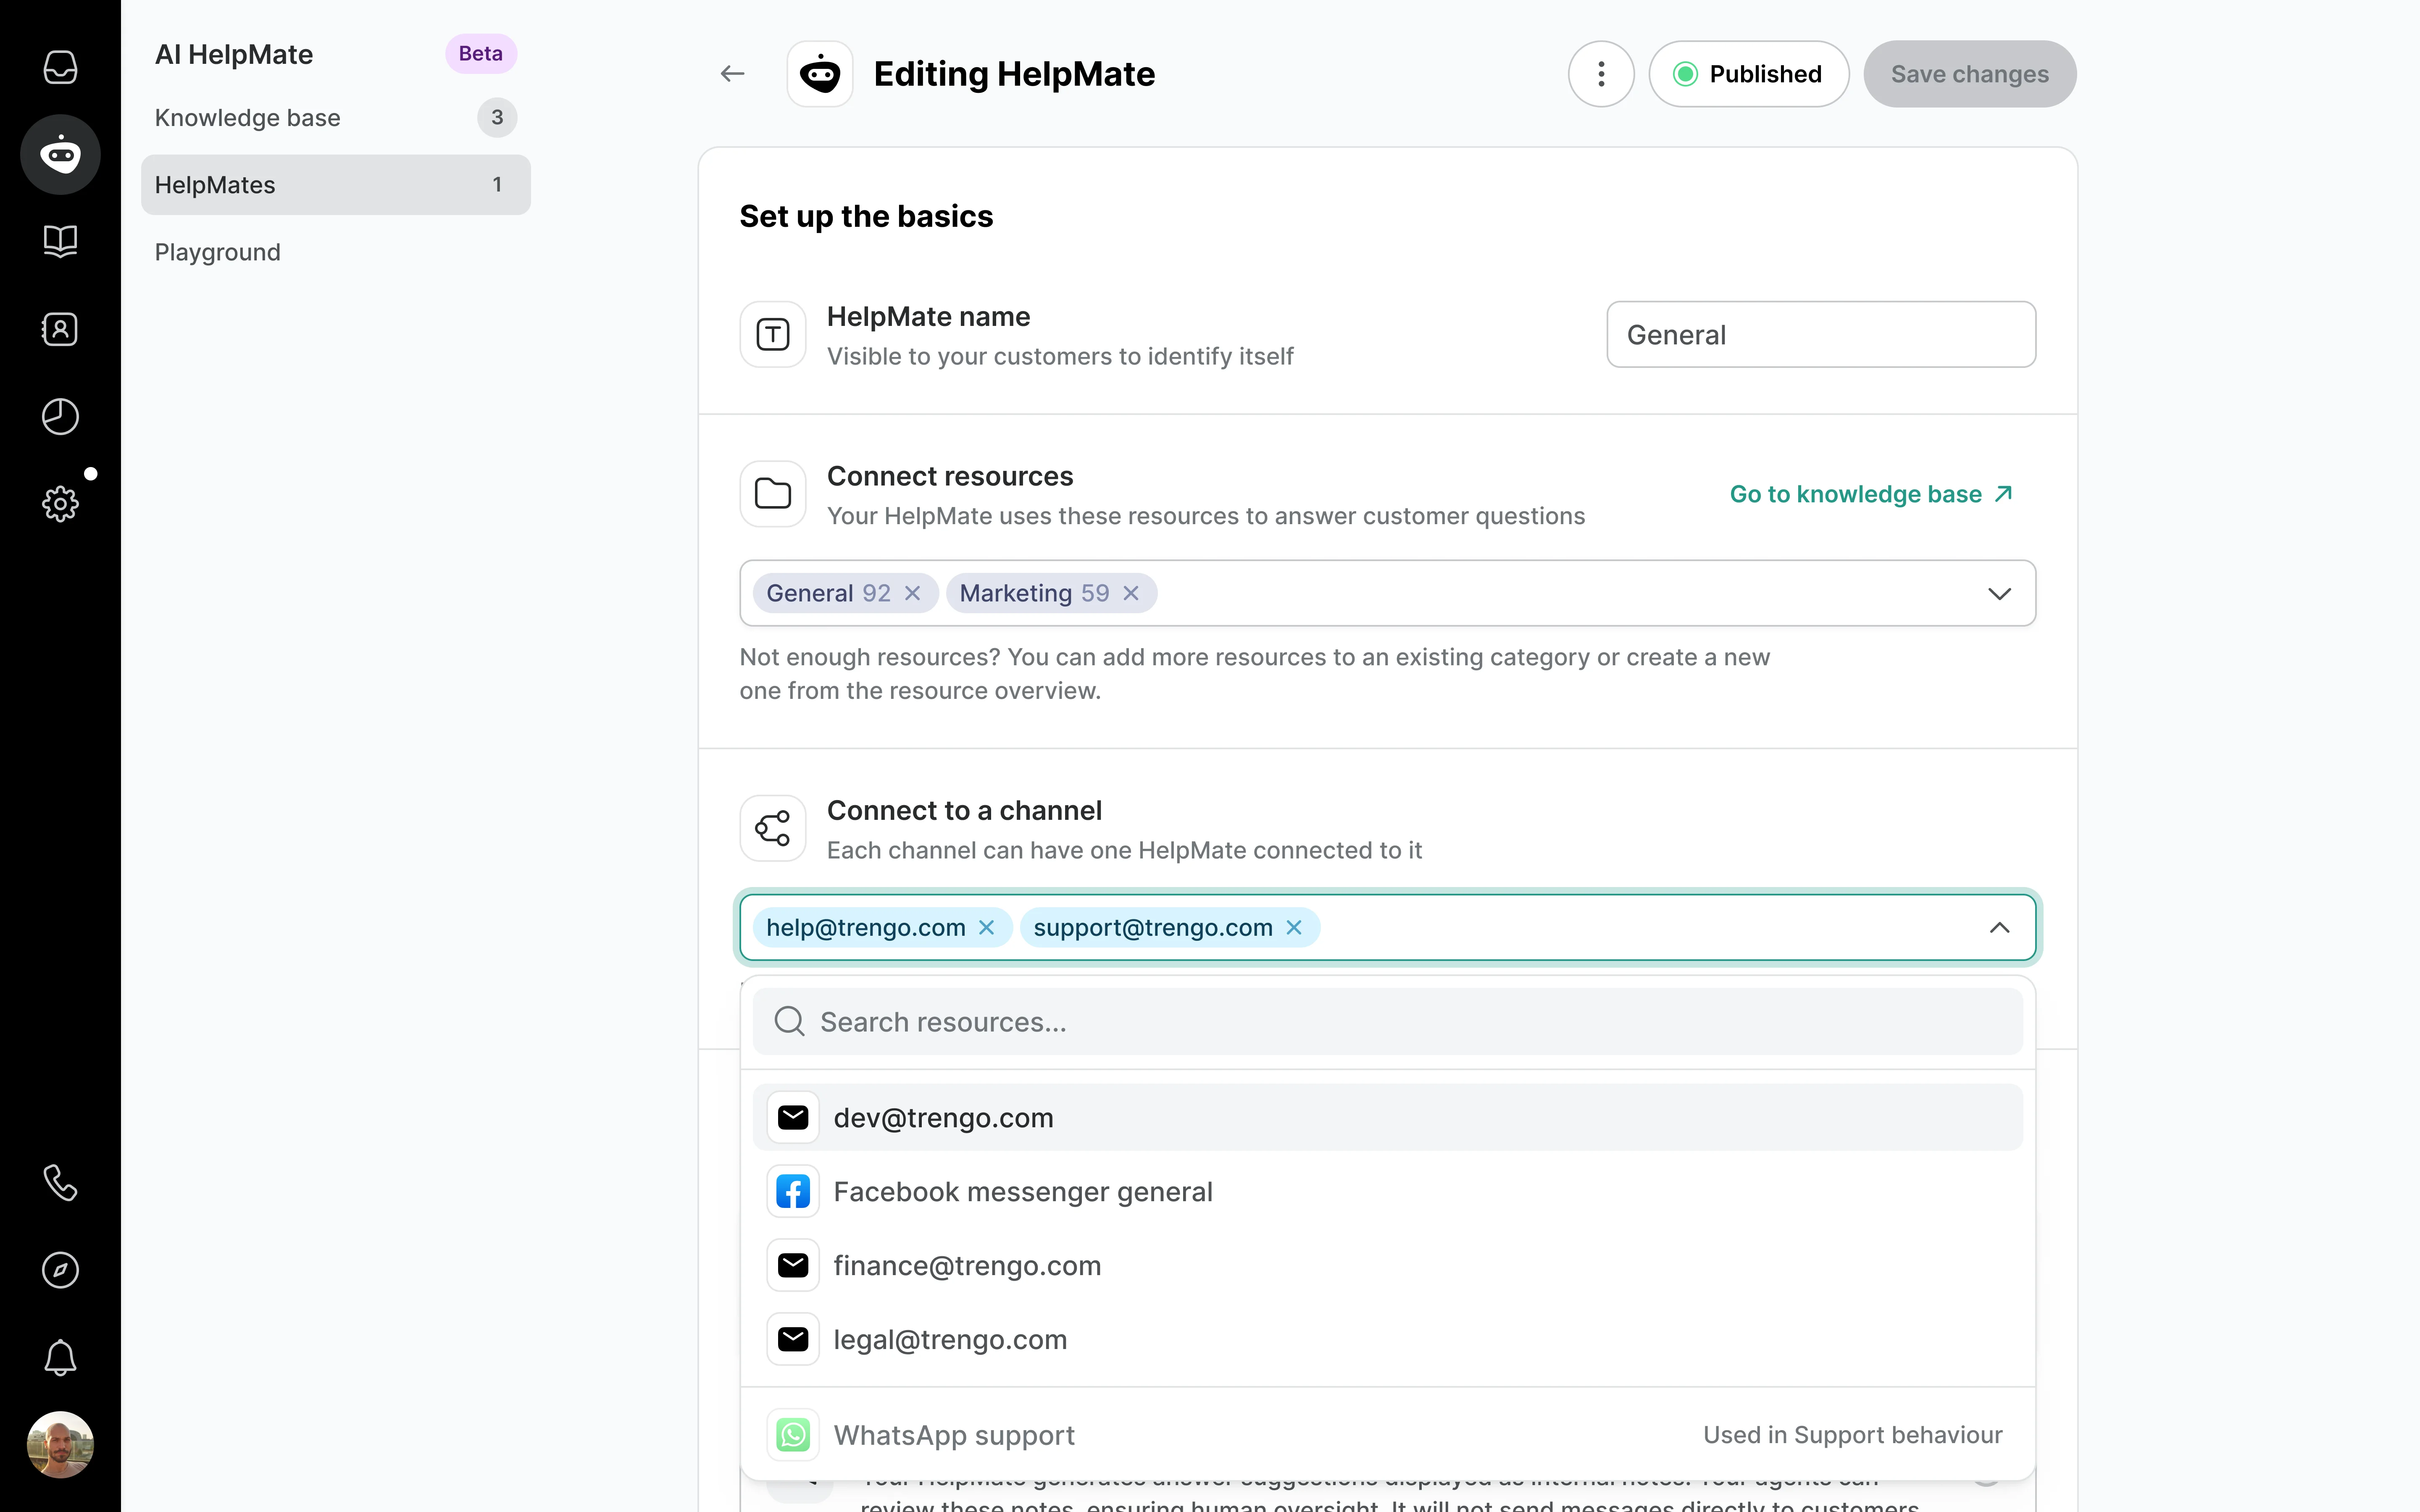Open Go to knowledge base link

pos(1871,494)
